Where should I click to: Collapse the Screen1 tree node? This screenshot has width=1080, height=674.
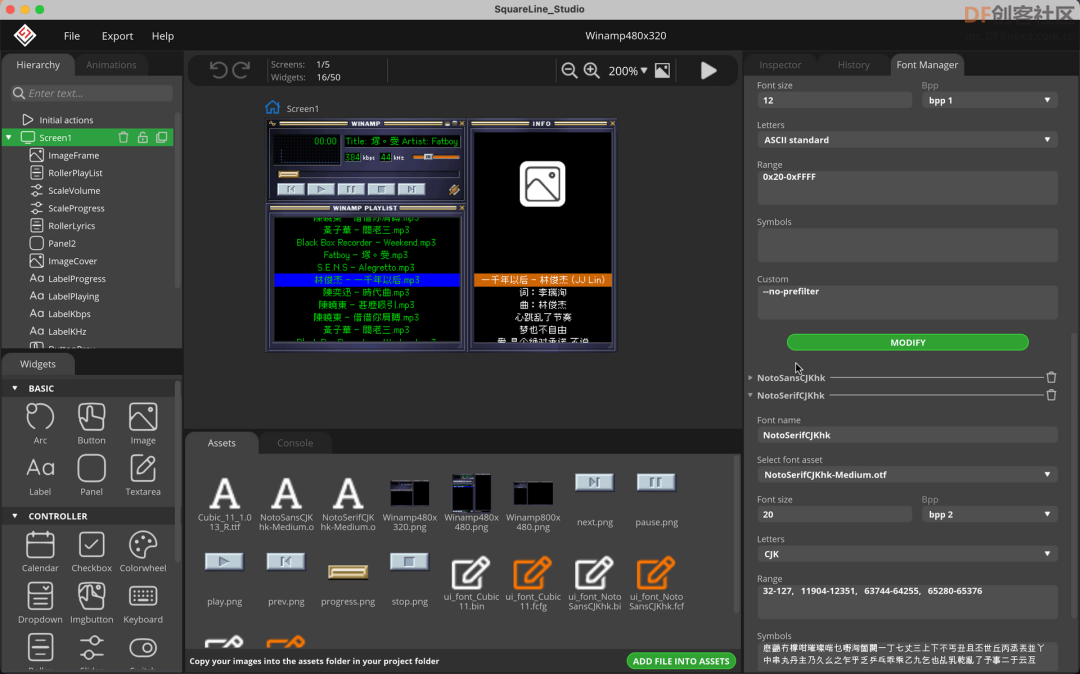9,138
